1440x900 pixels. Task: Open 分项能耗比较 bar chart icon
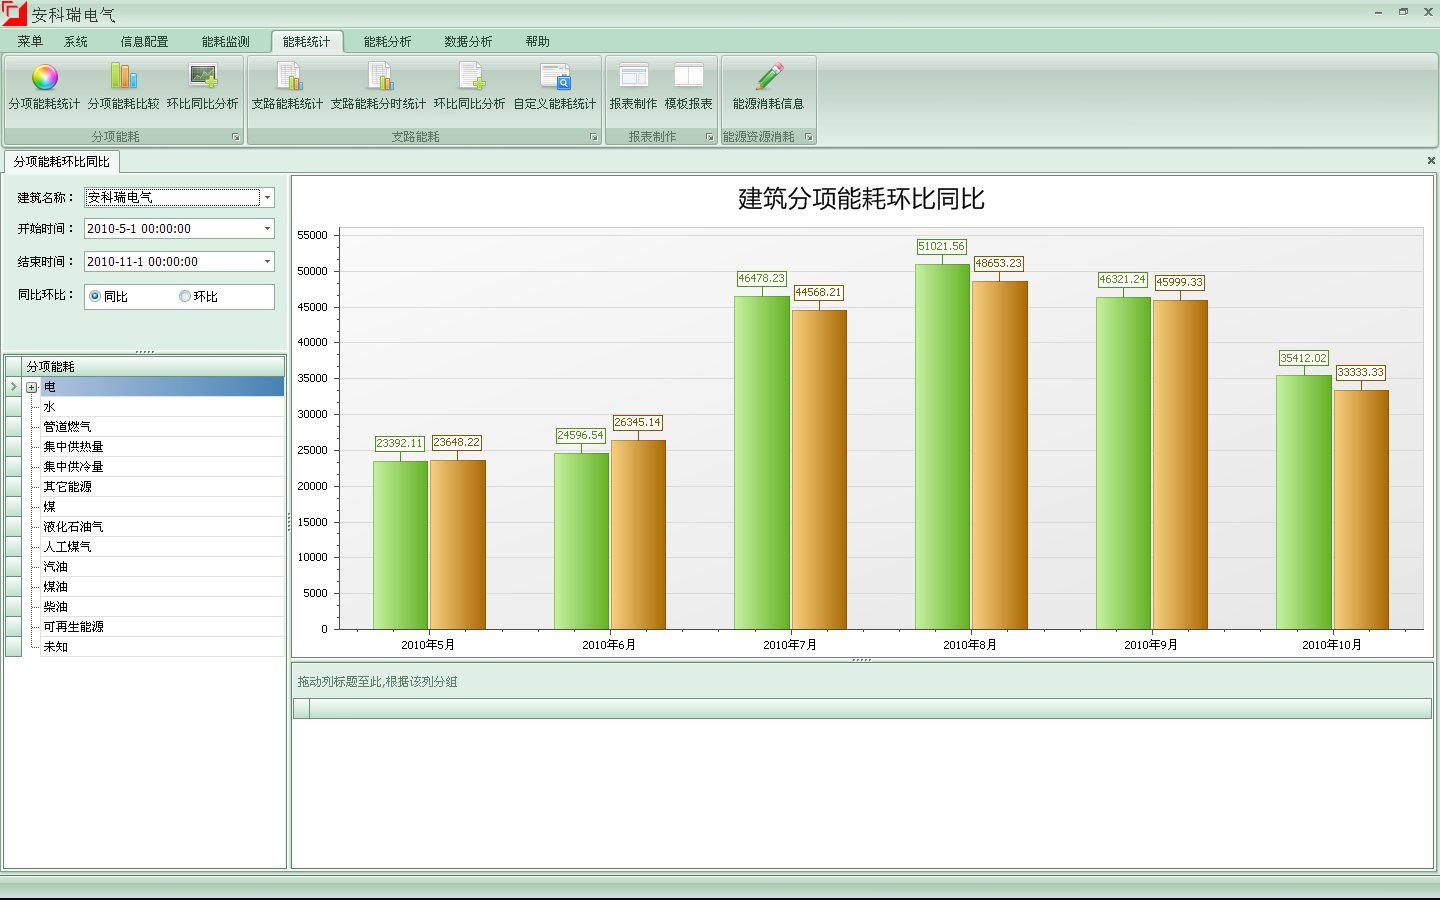[x=123, y=76]
